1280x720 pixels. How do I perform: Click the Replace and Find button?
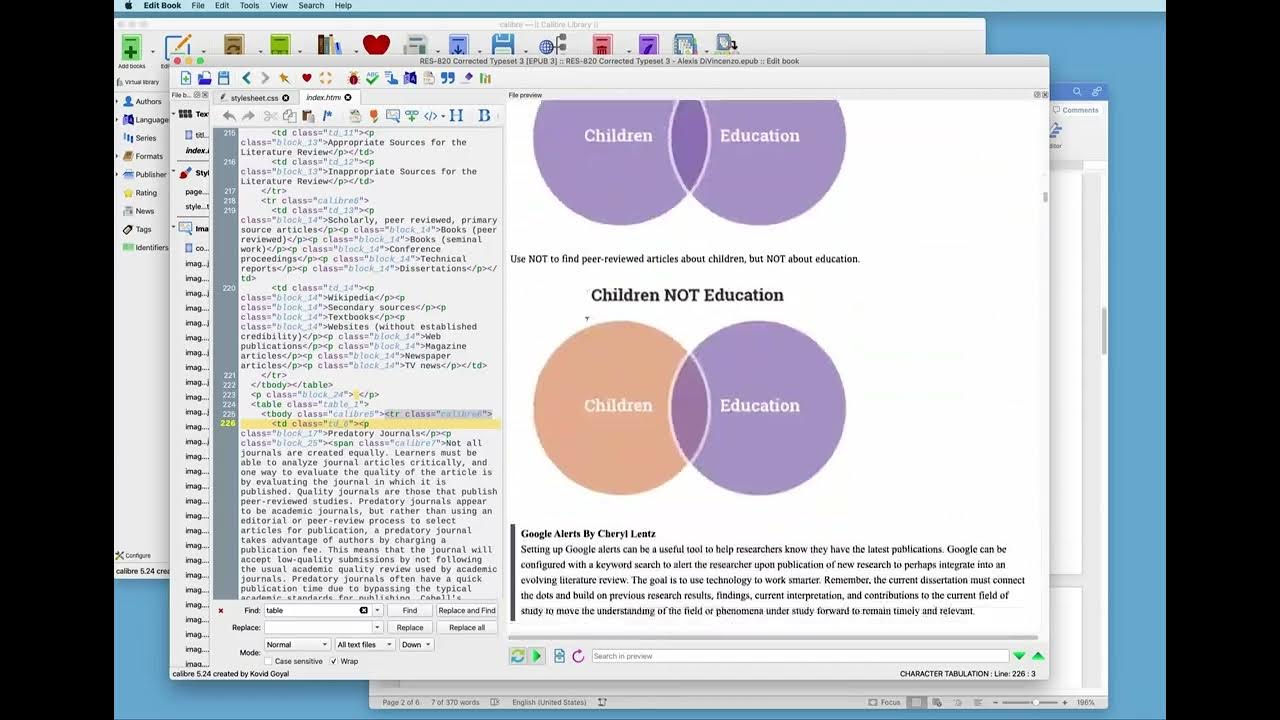tap(467, 610)
